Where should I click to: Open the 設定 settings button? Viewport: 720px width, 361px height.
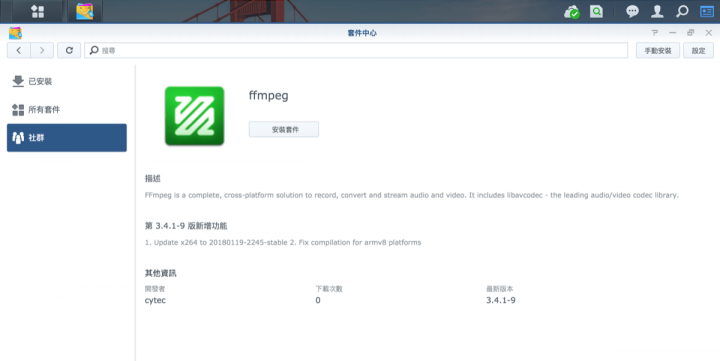[698, 51]
